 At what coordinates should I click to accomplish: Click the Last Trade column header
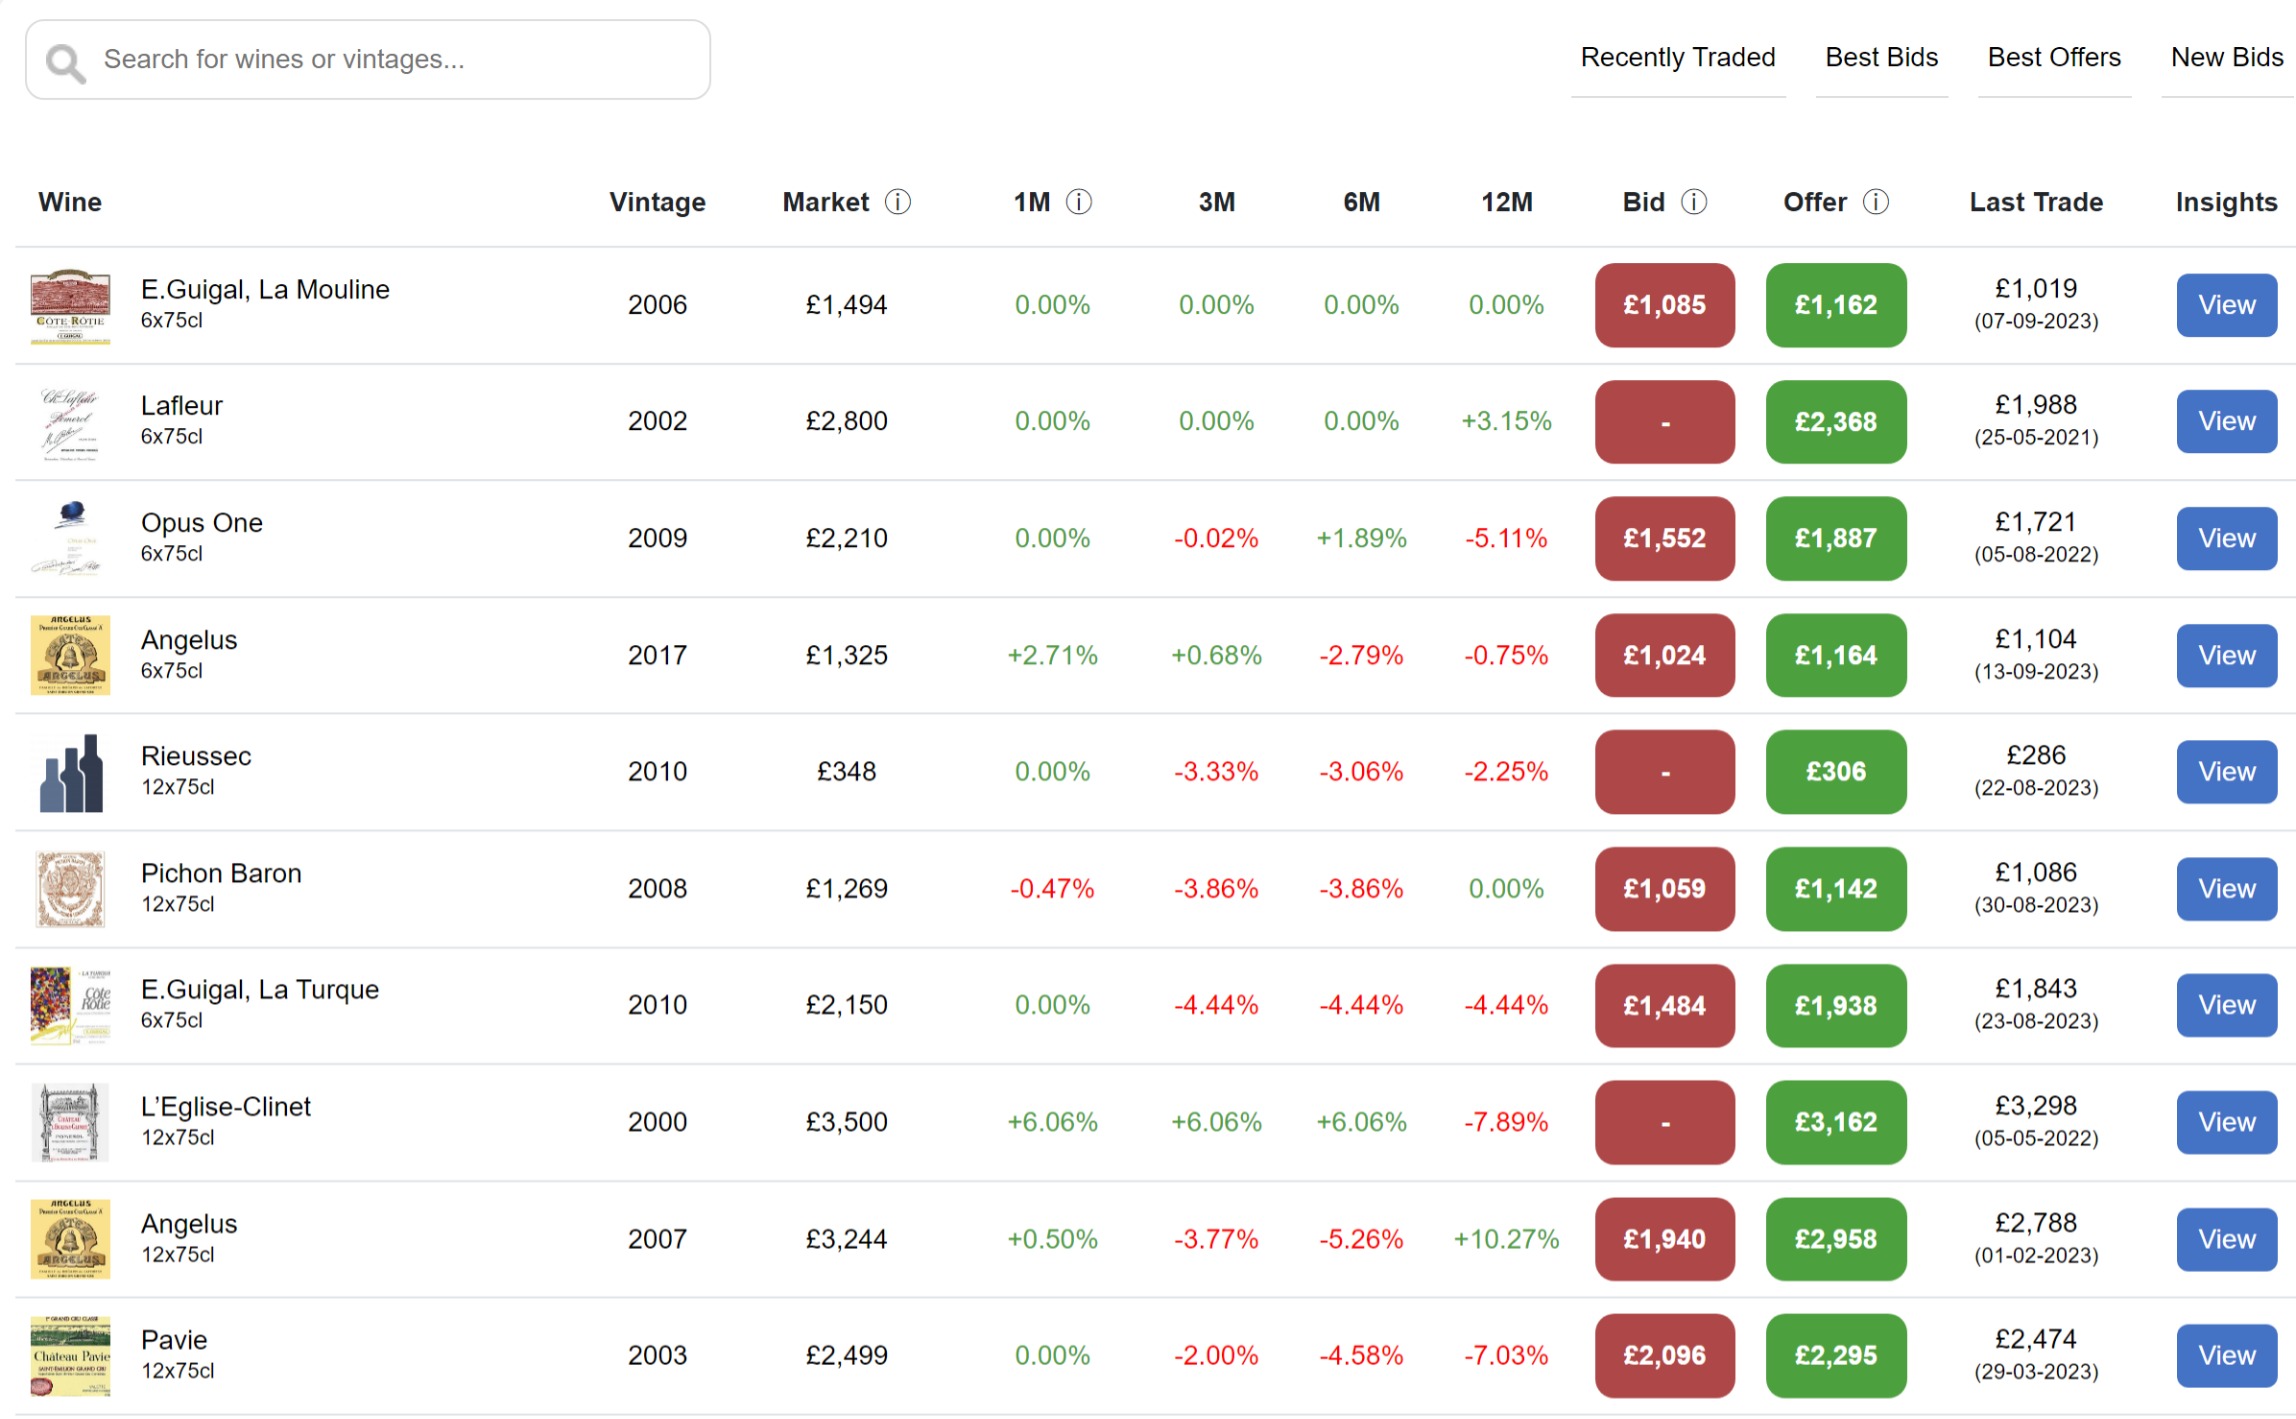point(2036,202)
